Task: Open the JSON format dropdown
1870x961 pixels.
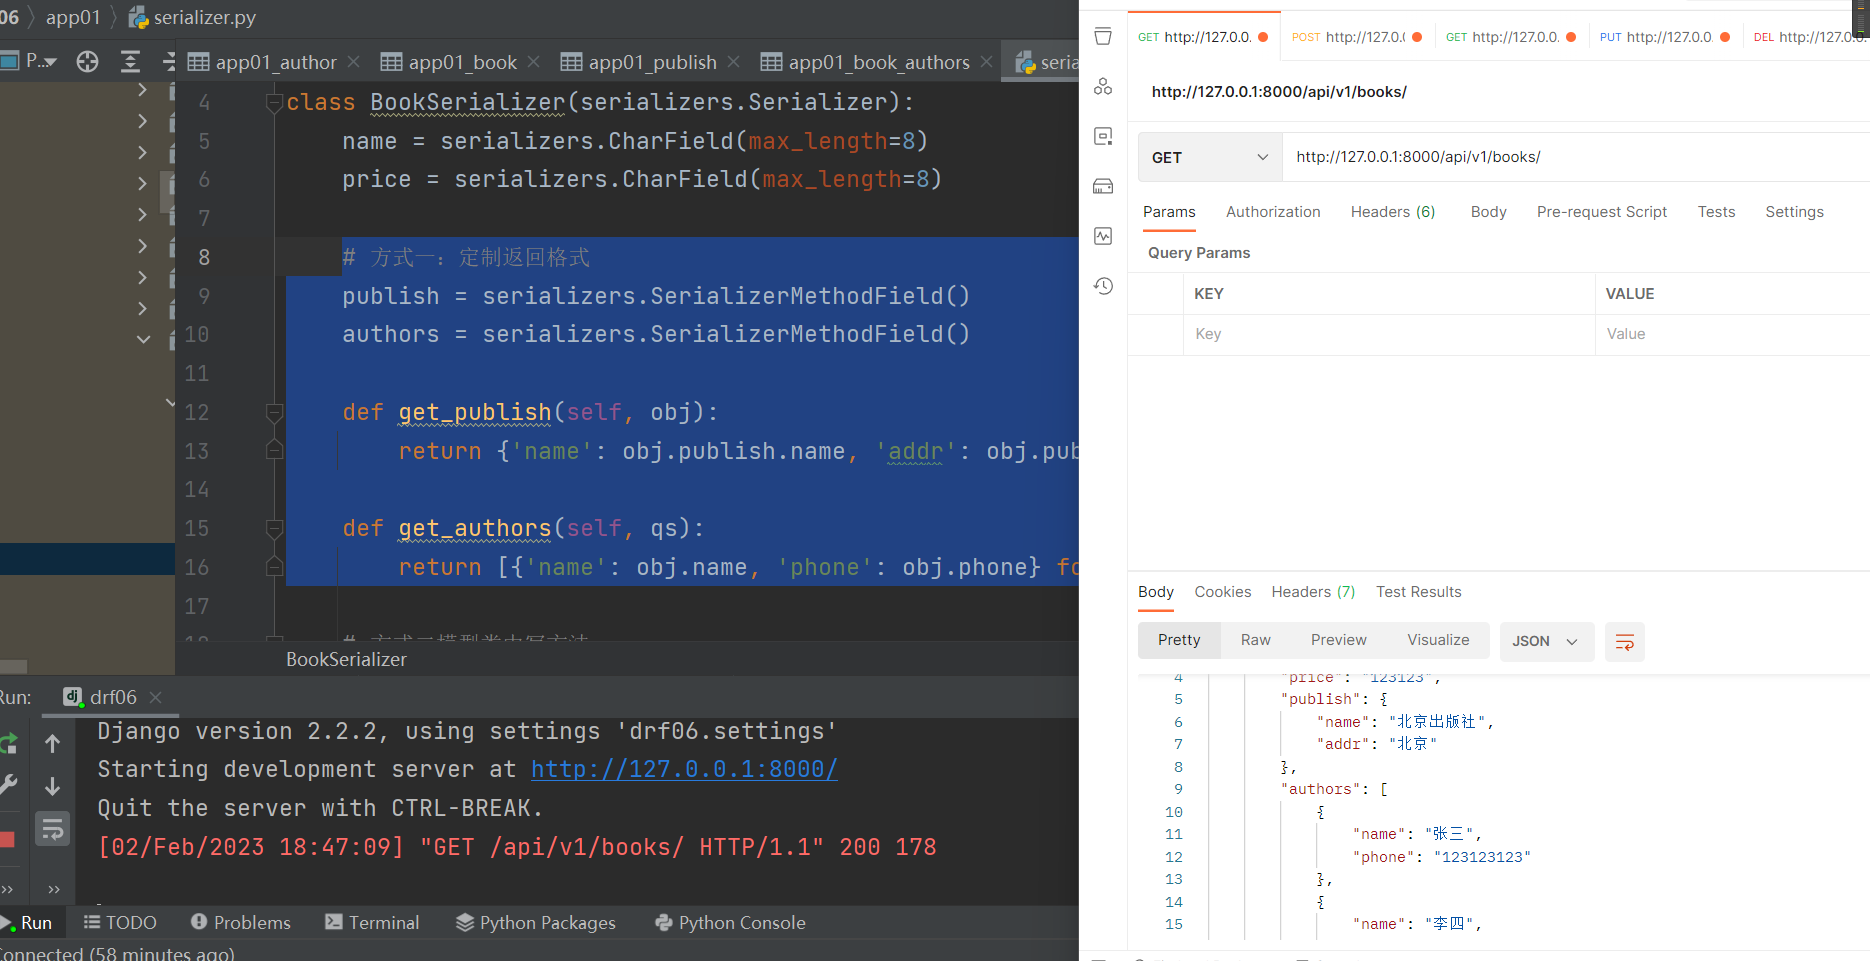Action: (1545, 641)
